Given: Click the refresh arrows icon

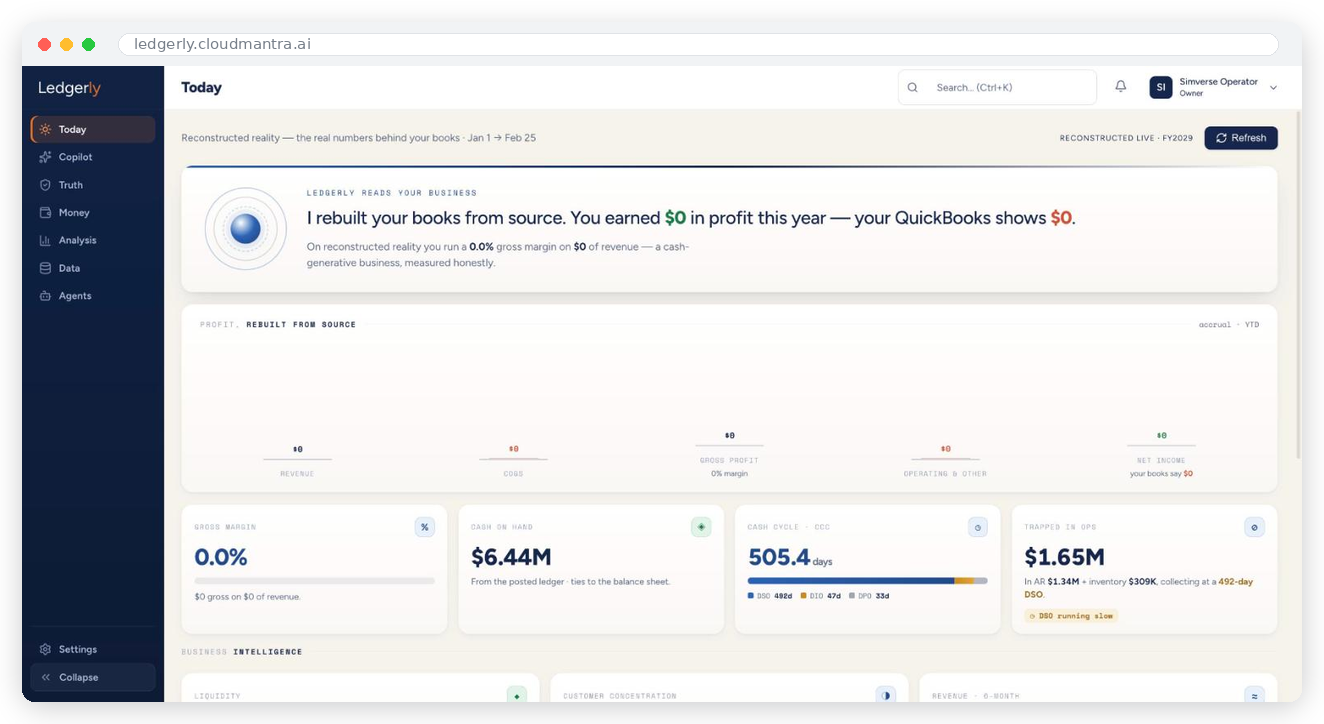Looking at the screenshot, I should point(1221,138).
